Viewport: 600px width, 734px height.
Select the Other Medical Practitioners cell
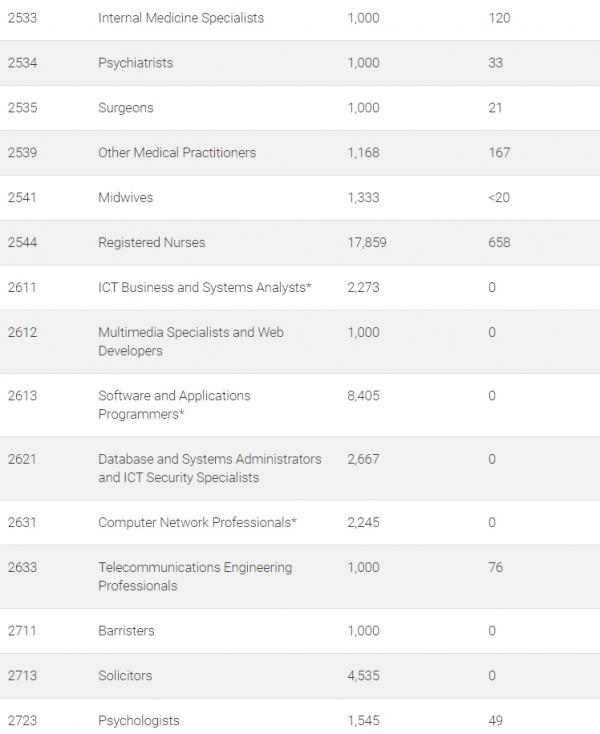tap(177, 153)
